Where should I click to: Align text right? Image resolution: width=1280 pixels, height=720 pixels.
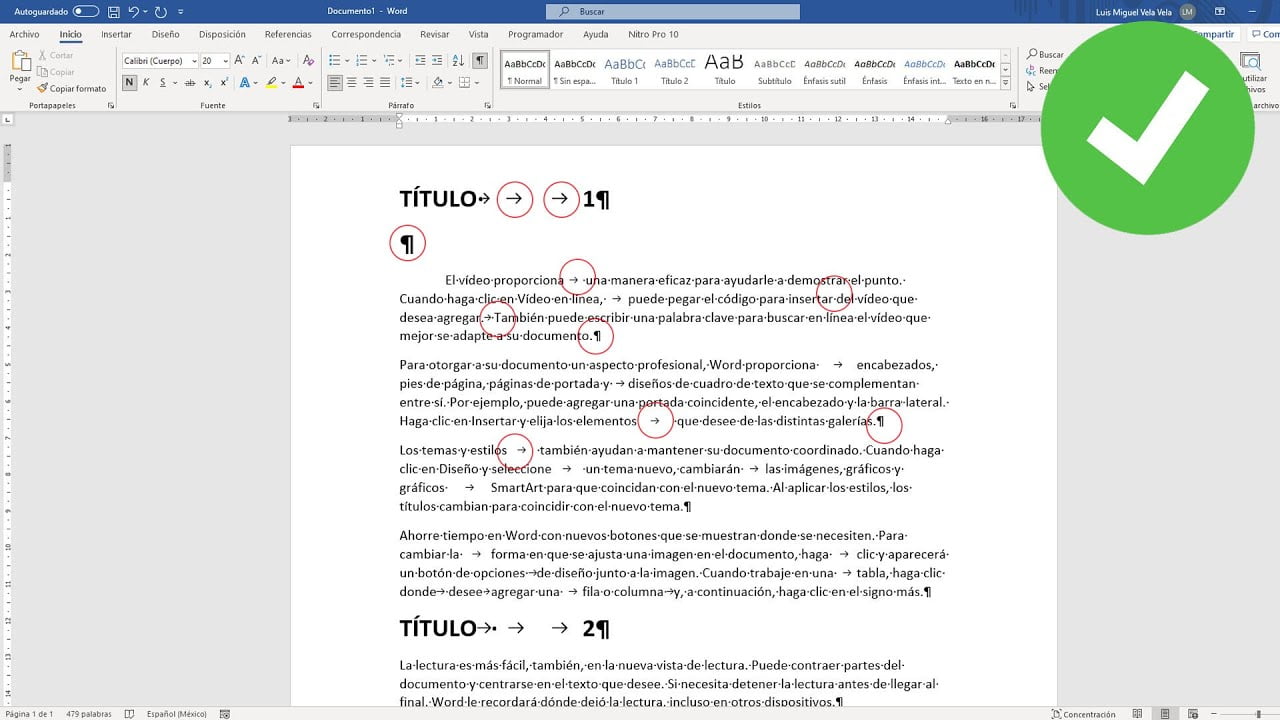point(369,82)
